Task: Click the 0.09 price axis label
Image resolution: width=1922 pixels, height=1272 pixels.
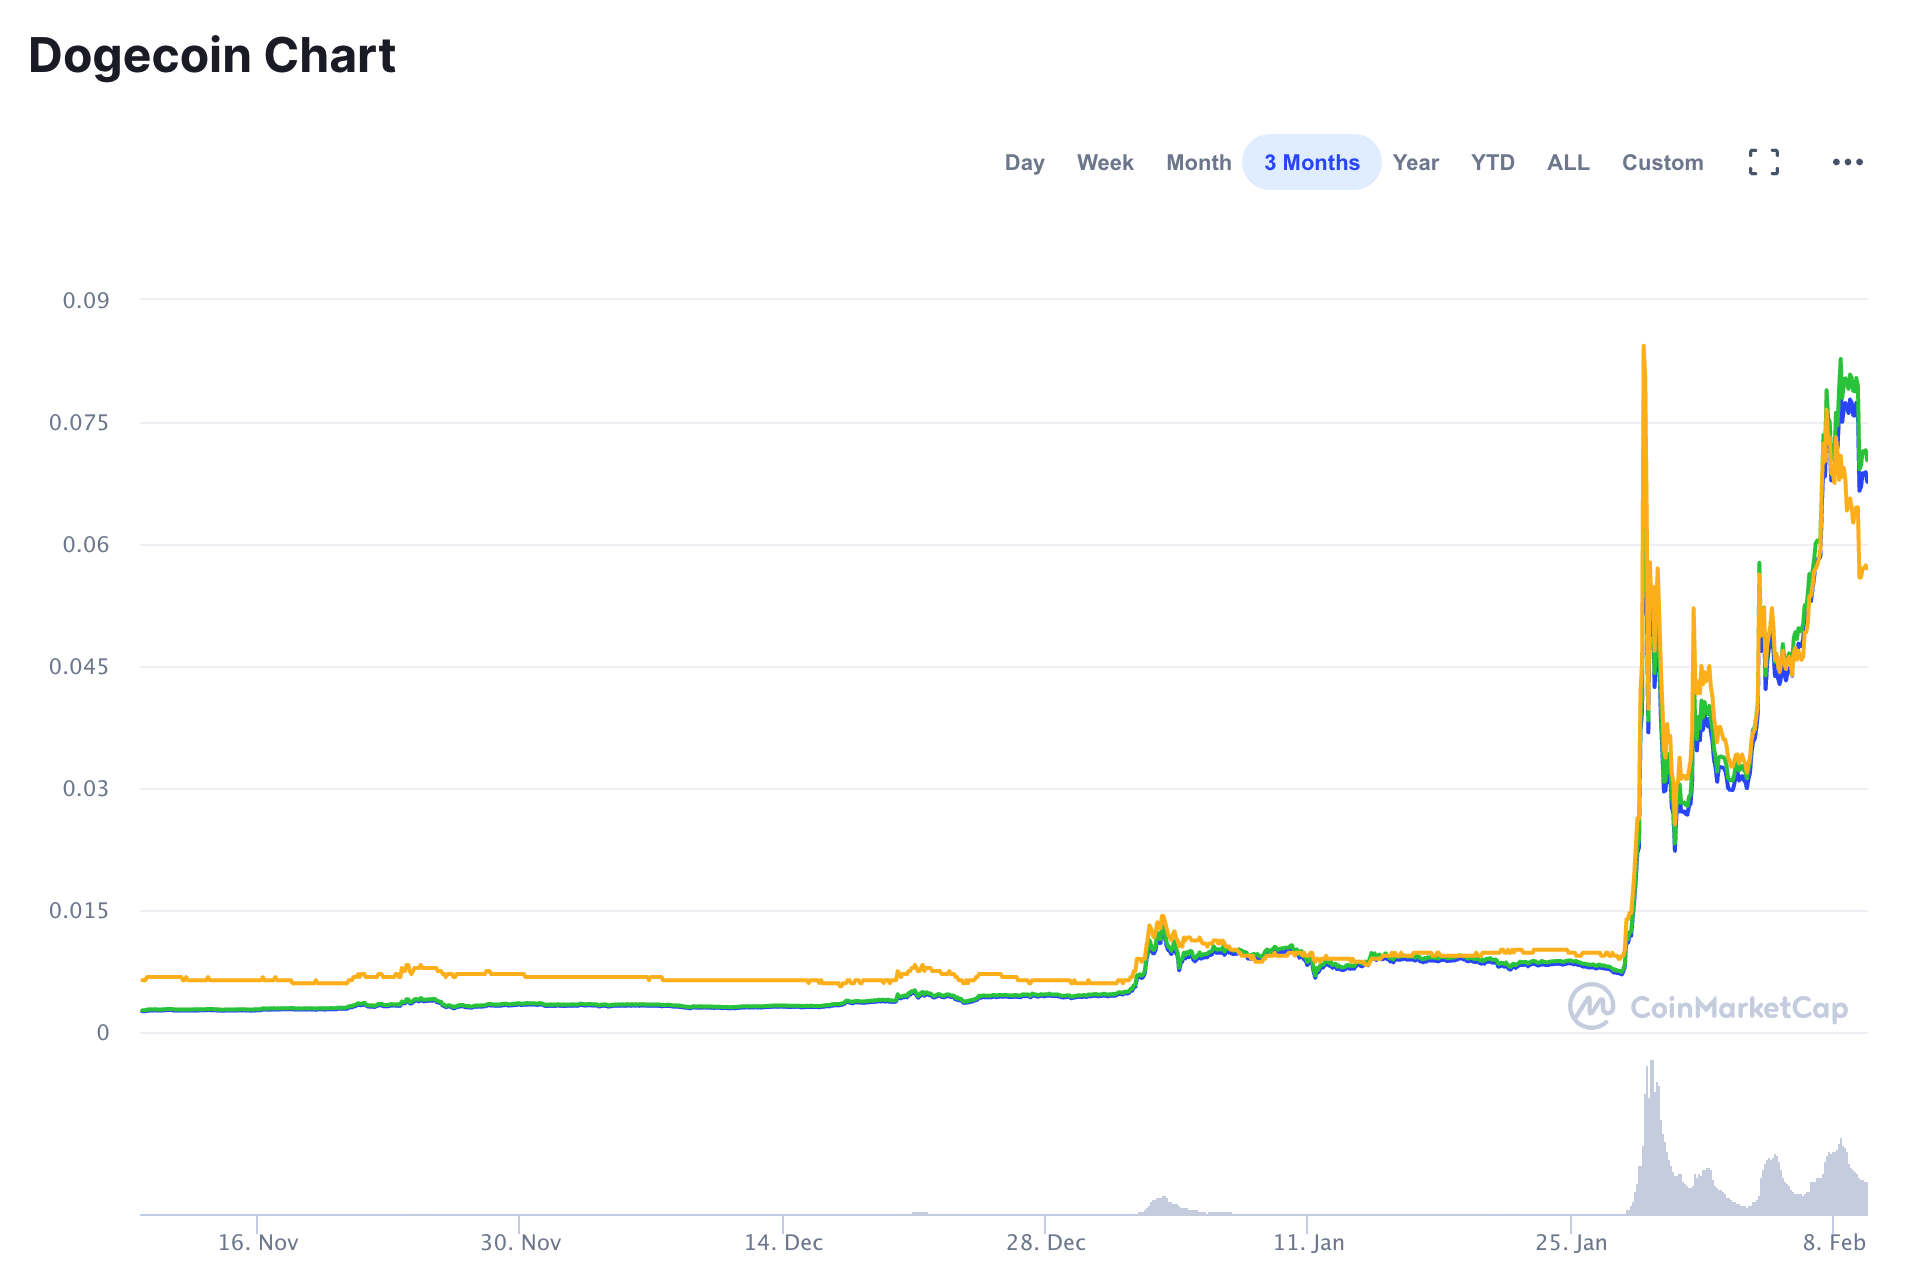Action: point(86,300)
